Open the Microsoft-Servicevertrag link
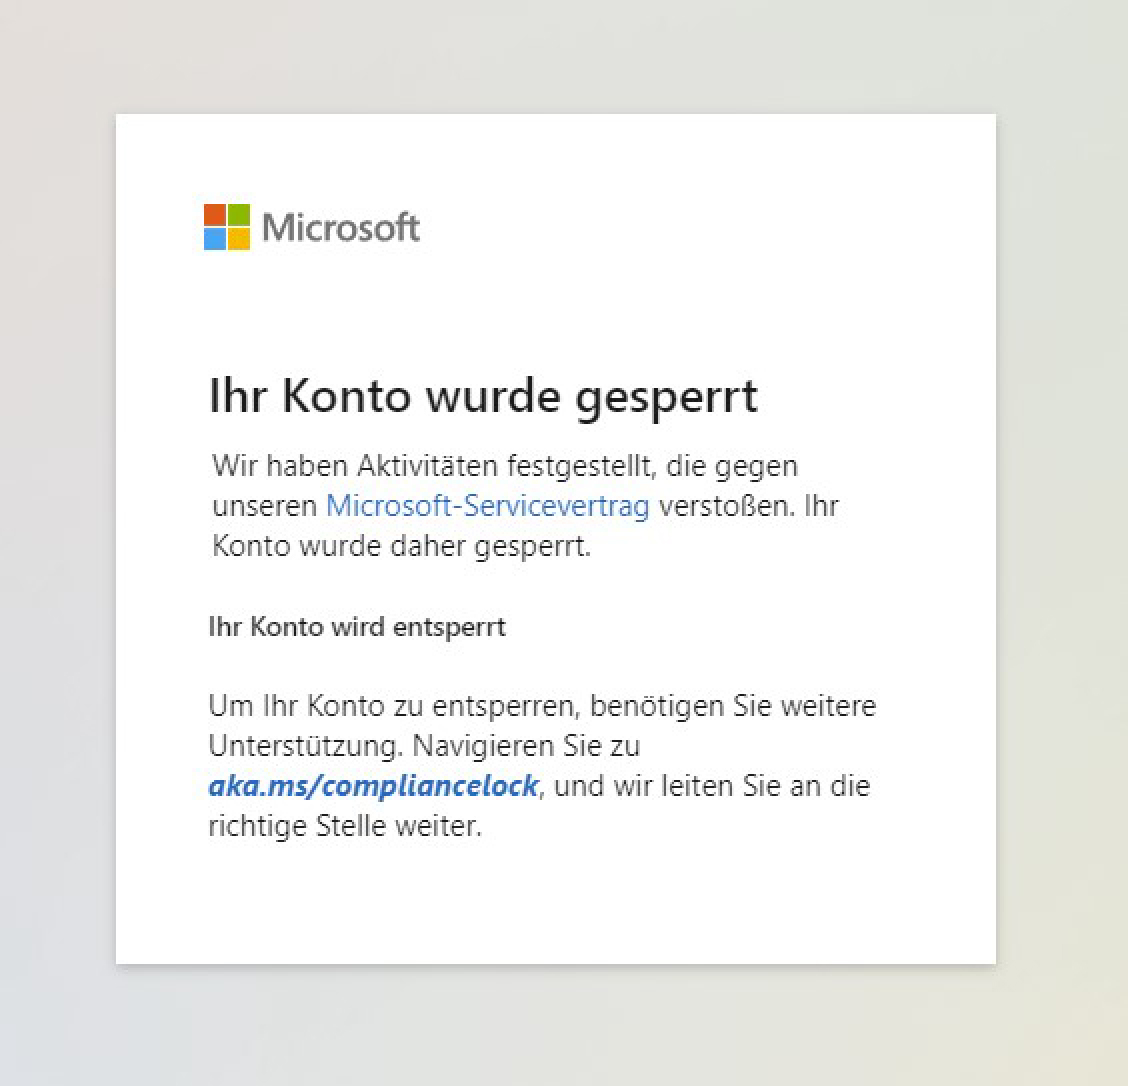 (487, 506)
